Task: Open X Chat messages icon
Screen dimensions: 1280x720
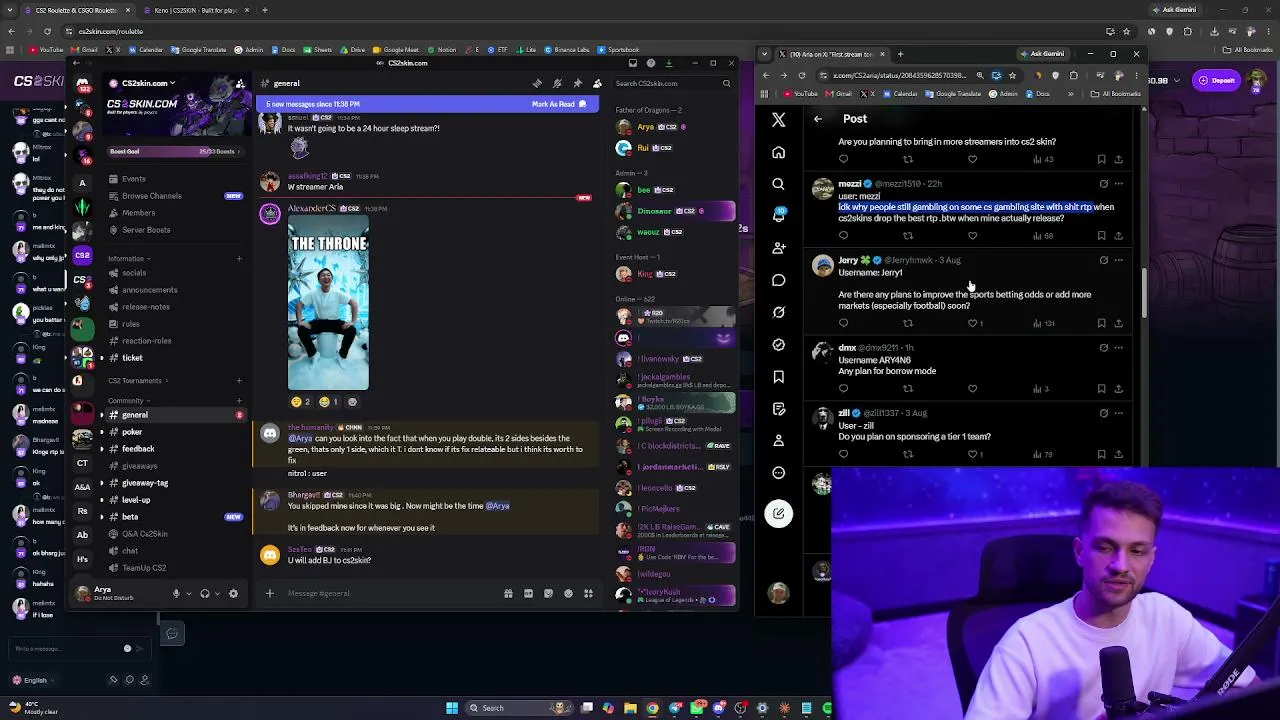Action: click(x=778, y=280)
